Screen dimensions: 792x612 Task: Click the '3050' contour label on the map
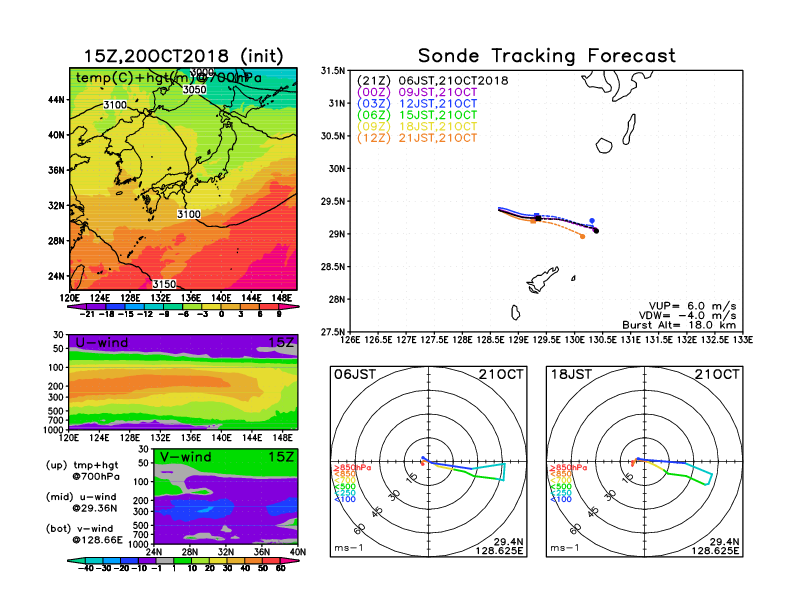coord(194,90)
